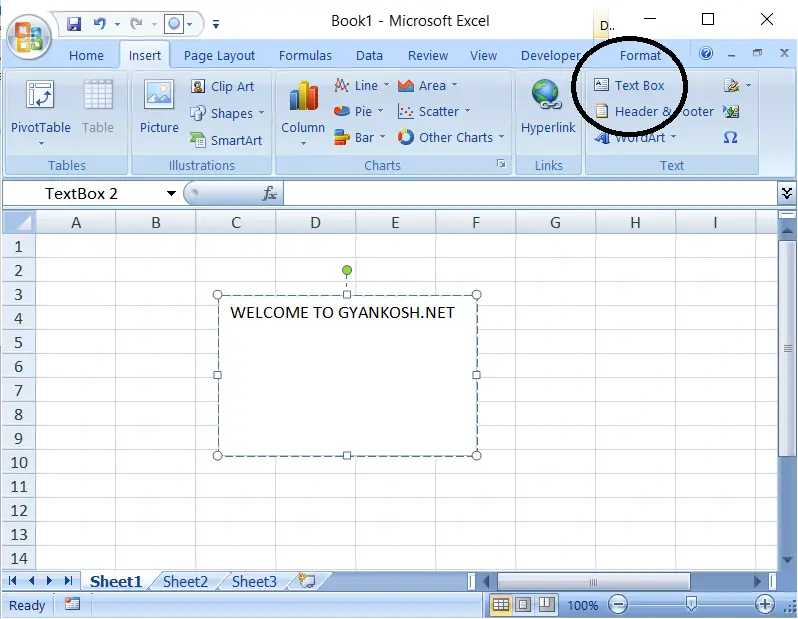
Task: Open Name Box dropdown arrow
Action: [172, 193]
